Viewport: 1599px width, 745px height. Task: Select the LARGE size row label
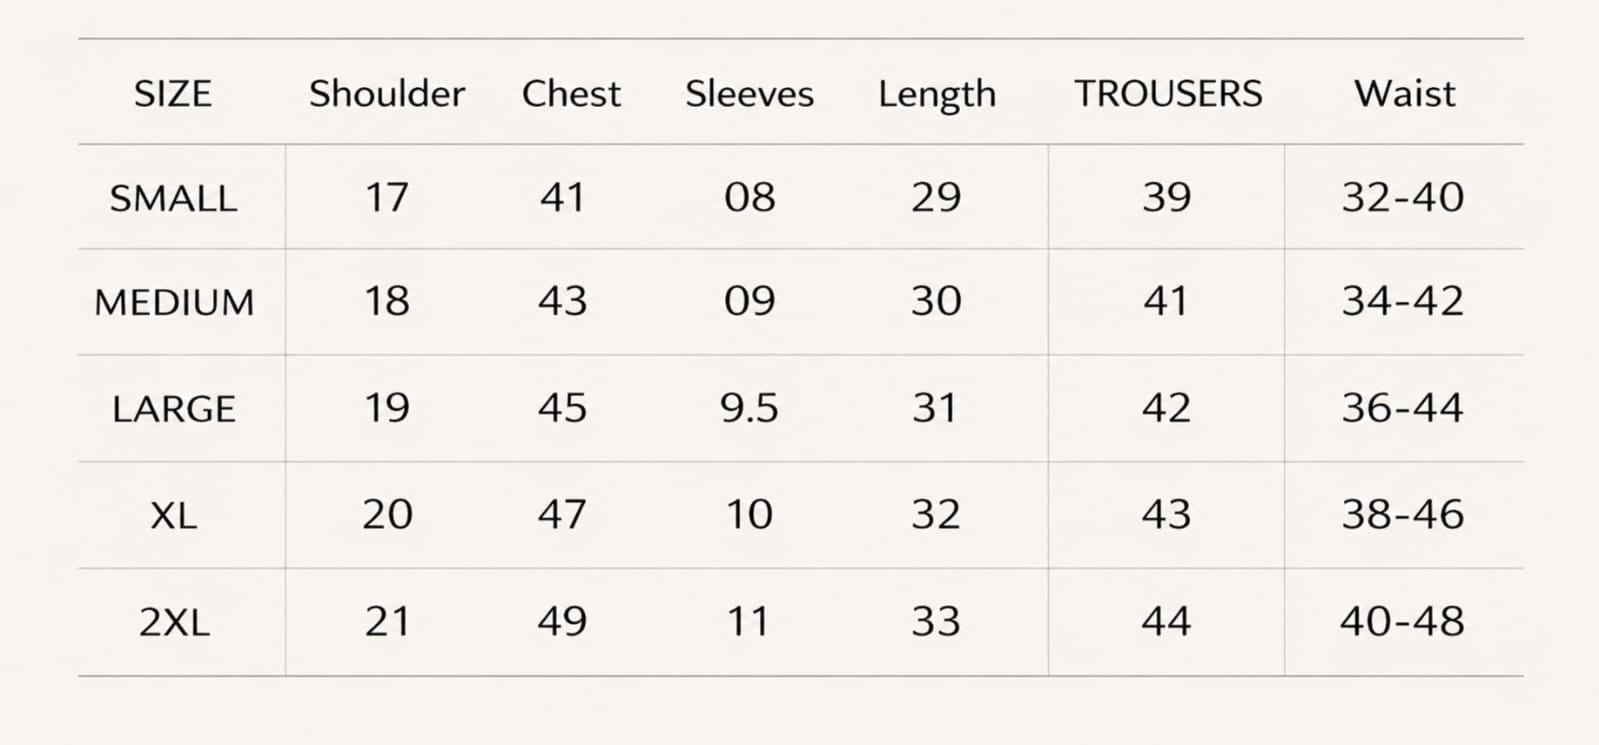tap(174, 410)
